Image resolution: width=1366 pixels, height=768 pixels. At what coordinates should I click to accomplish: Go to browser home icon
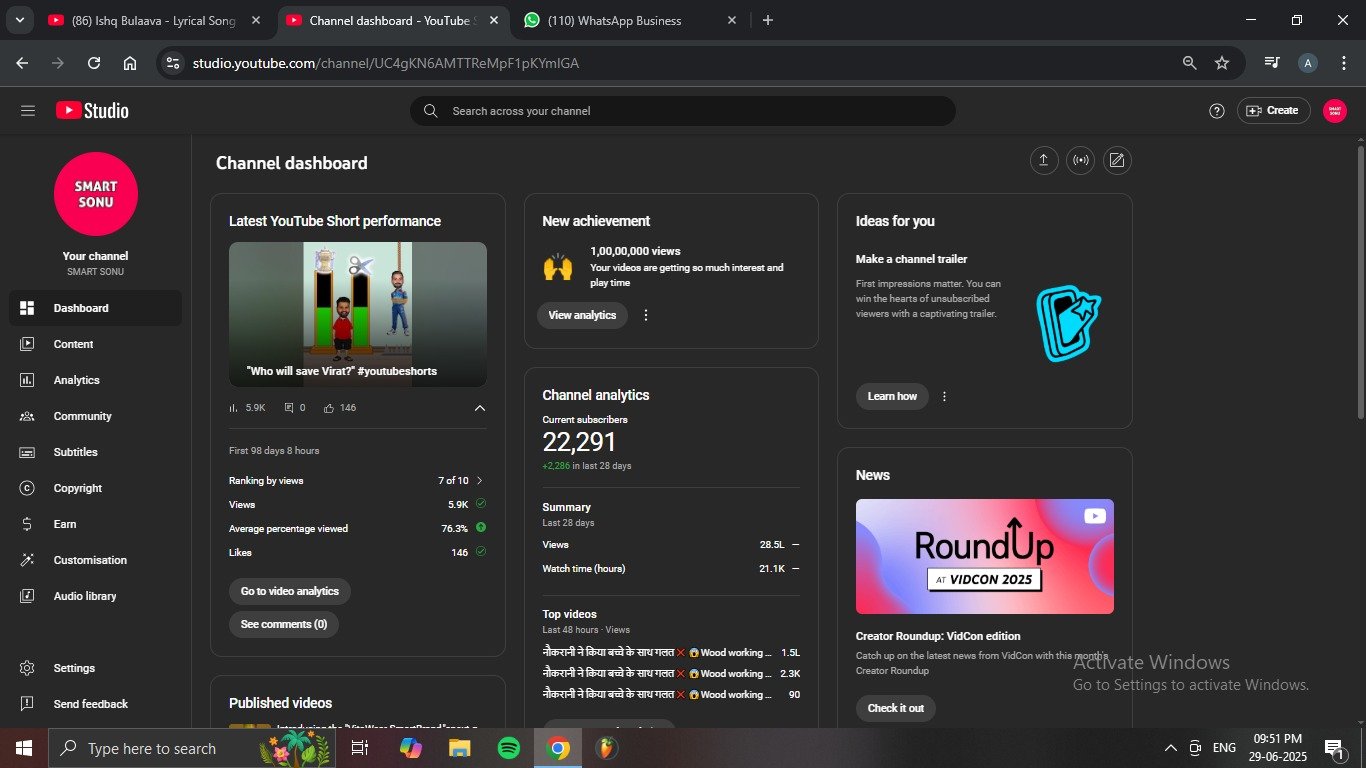130,63
